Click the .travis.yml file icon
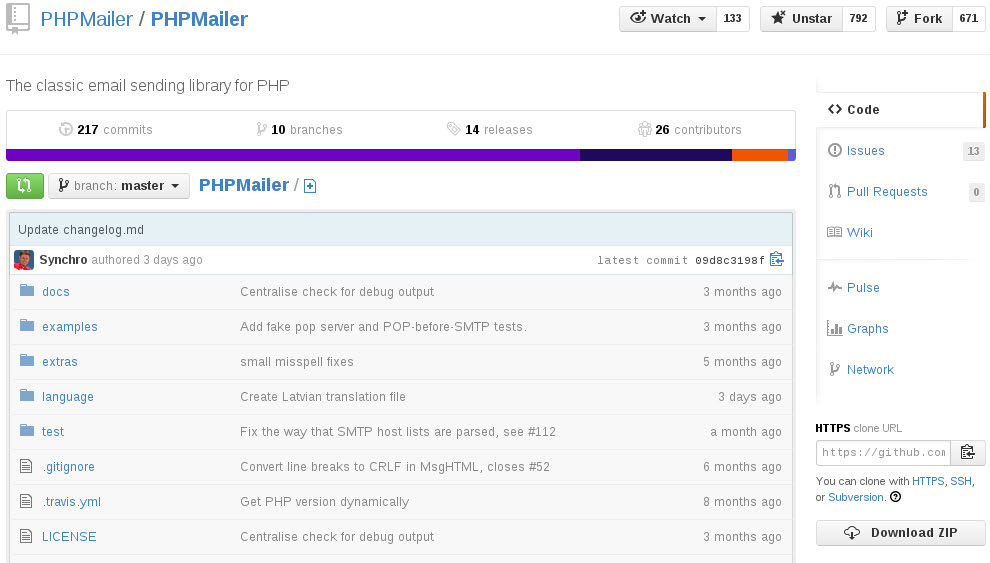990x563 pixels. click(x=26, y=501)
